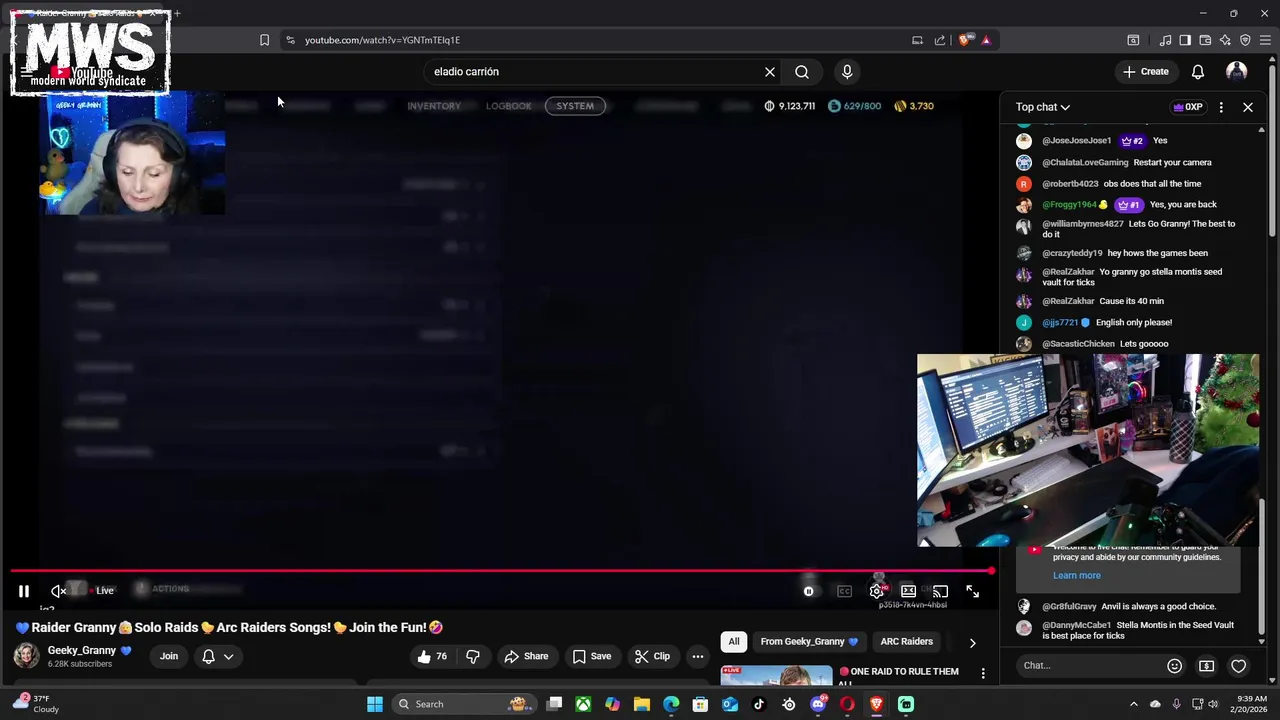Dislike this video
Screen dimensions: 1280x720
click(473, 656)
